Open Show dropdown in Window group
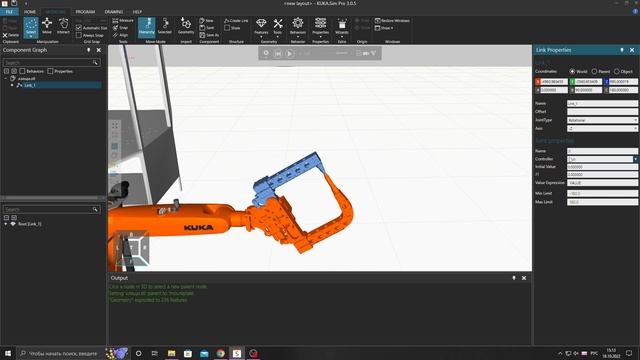640x360 pixels. pyautogui.click(x=384, y=28)
